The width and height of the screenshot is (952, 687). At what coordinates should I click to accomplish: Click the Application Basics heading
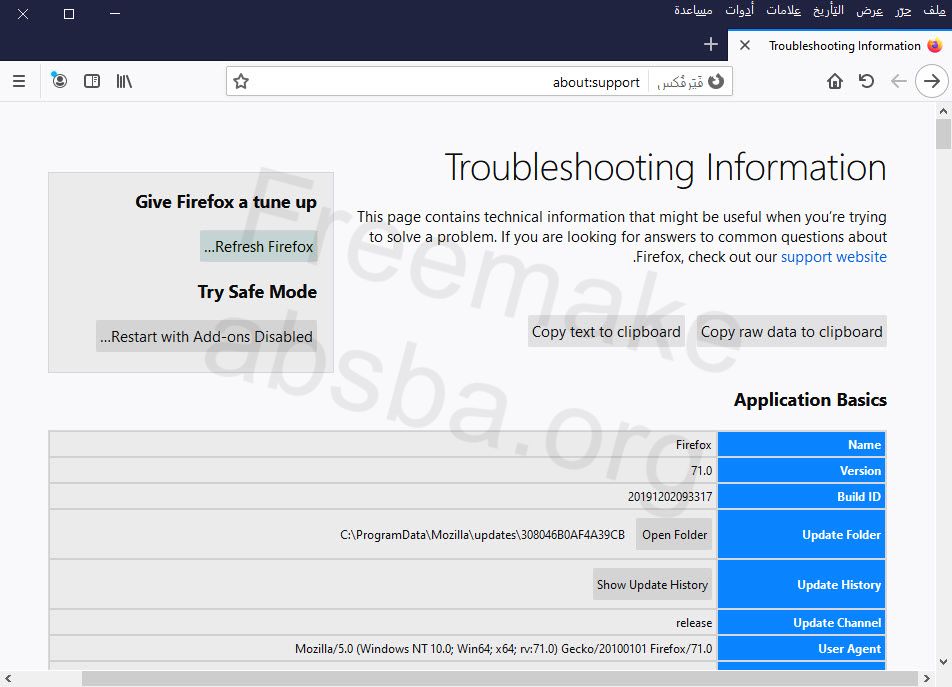(x=810, y=400)
